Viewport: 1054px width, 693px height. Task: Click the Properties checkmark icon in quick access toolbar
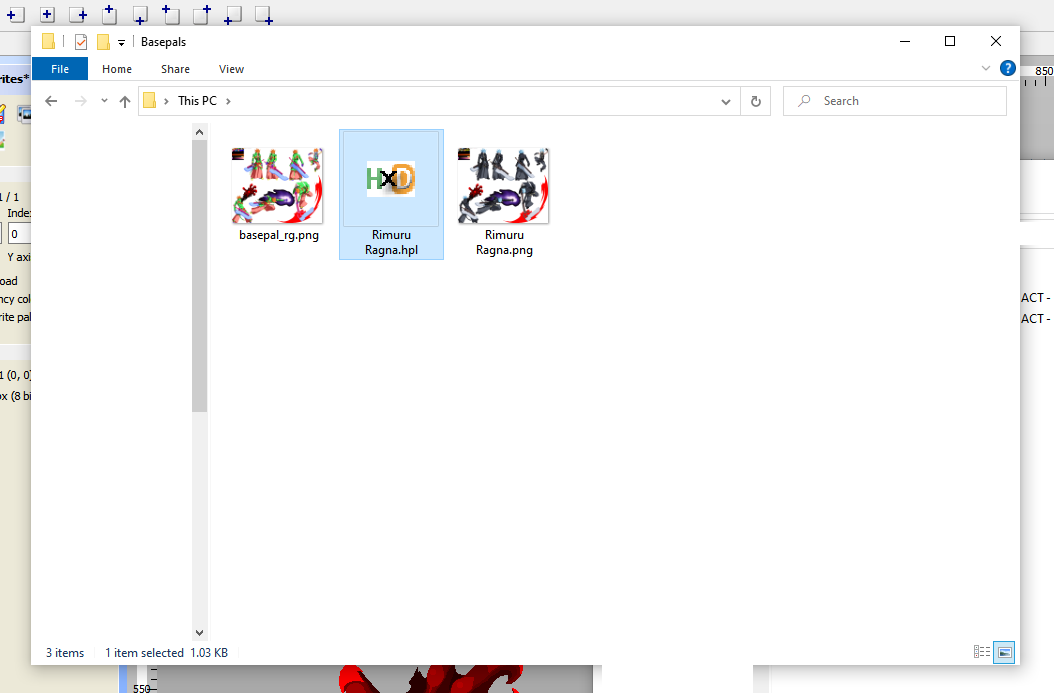pyautogui.click(x=81, y=42)
